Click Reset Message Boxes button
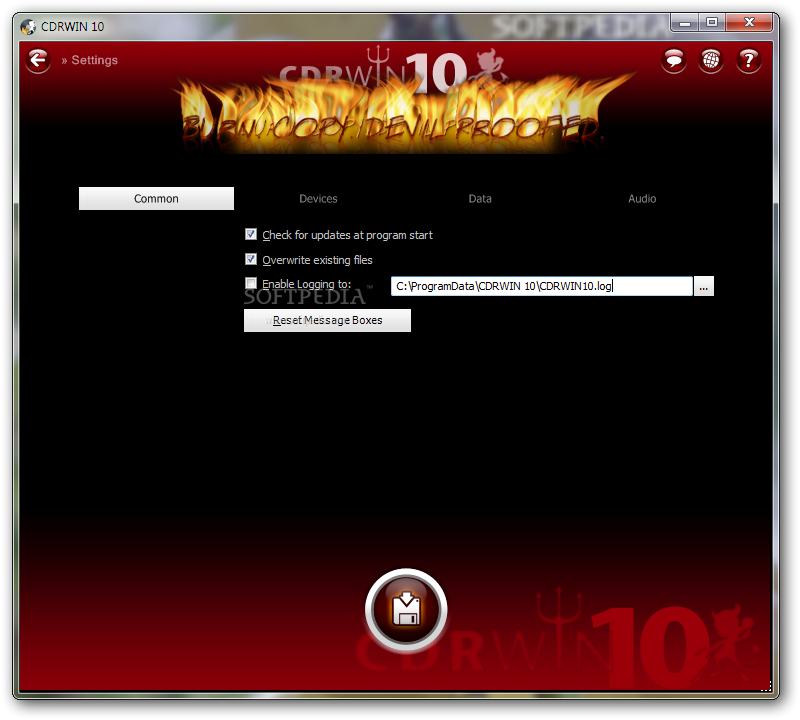The height and width of the screenshot is (720, 800). pyautogui.click(x=327, y=320)
